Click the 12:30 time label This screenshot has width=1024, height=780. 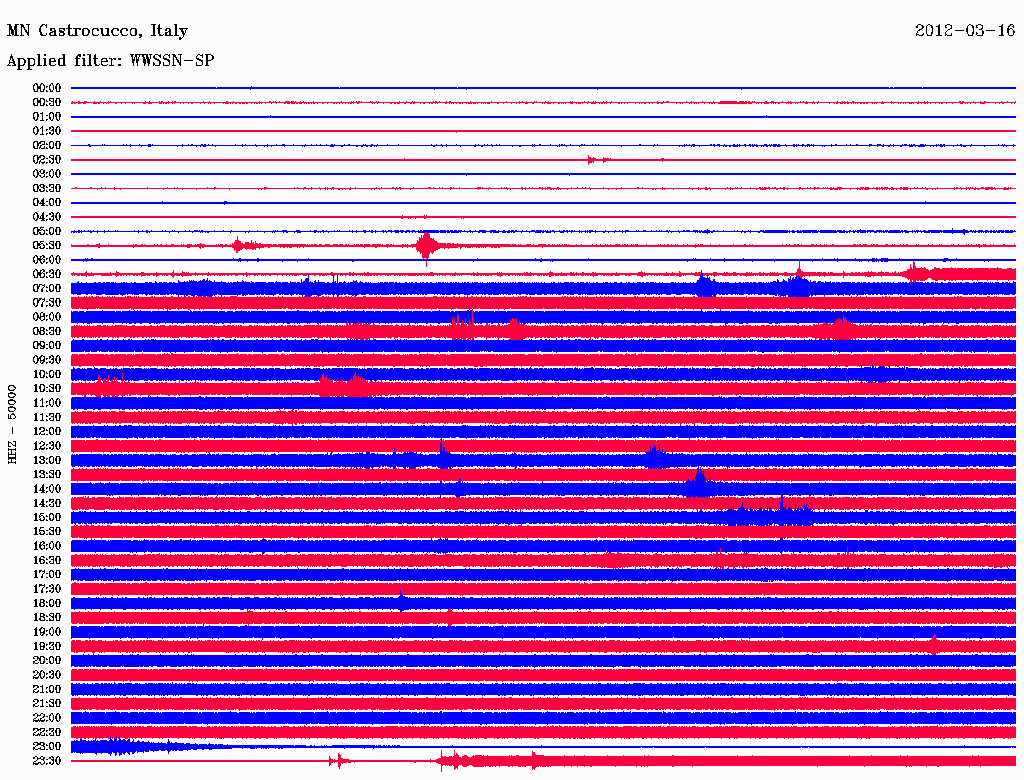(x=47, y=446)
